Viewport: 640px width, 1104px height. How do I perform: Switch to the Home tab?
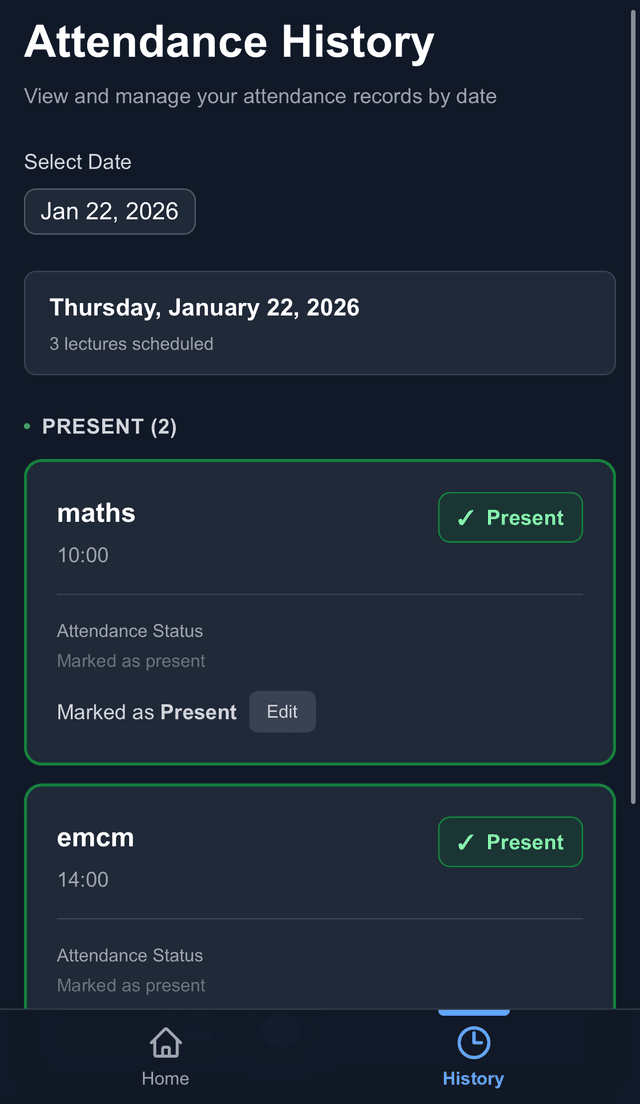165,1058
